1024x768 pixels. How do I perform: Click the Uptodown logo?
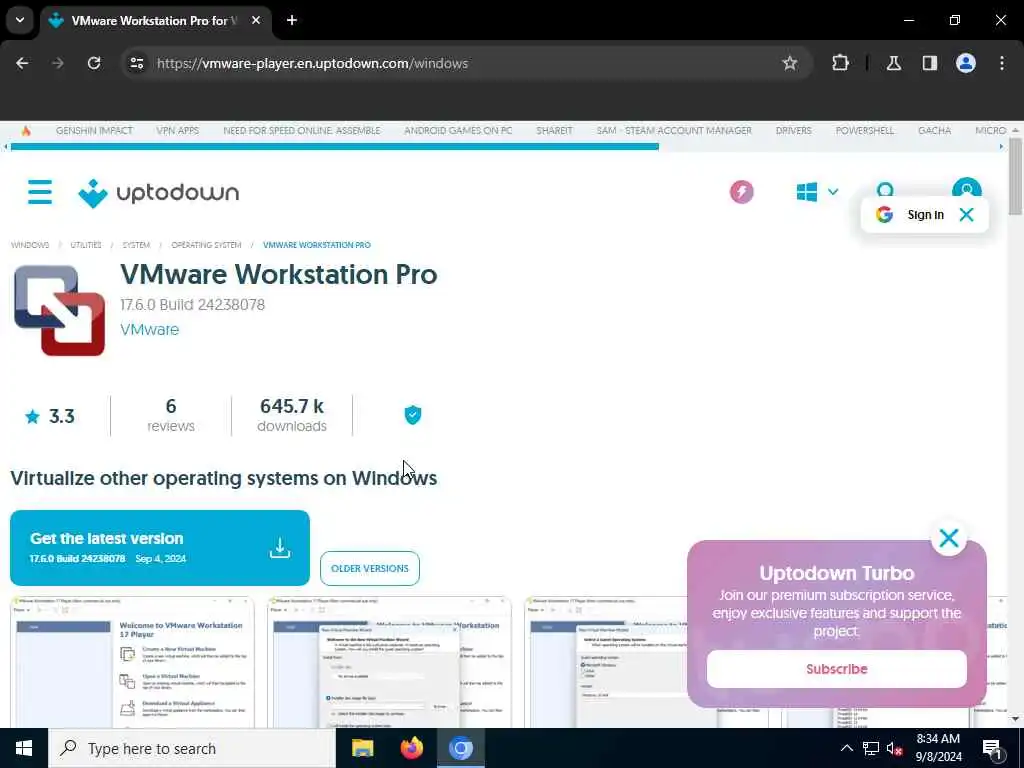pyautogui.click(x=159, y=193)
